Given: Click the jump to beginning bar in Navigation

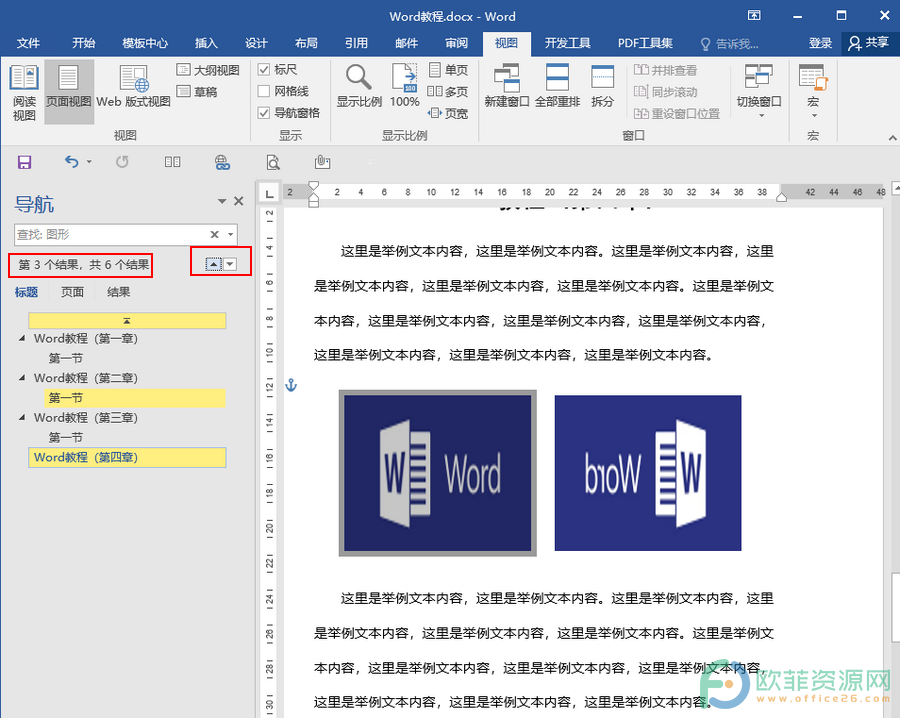Looking at the screenshot, I should pos(127,320).
